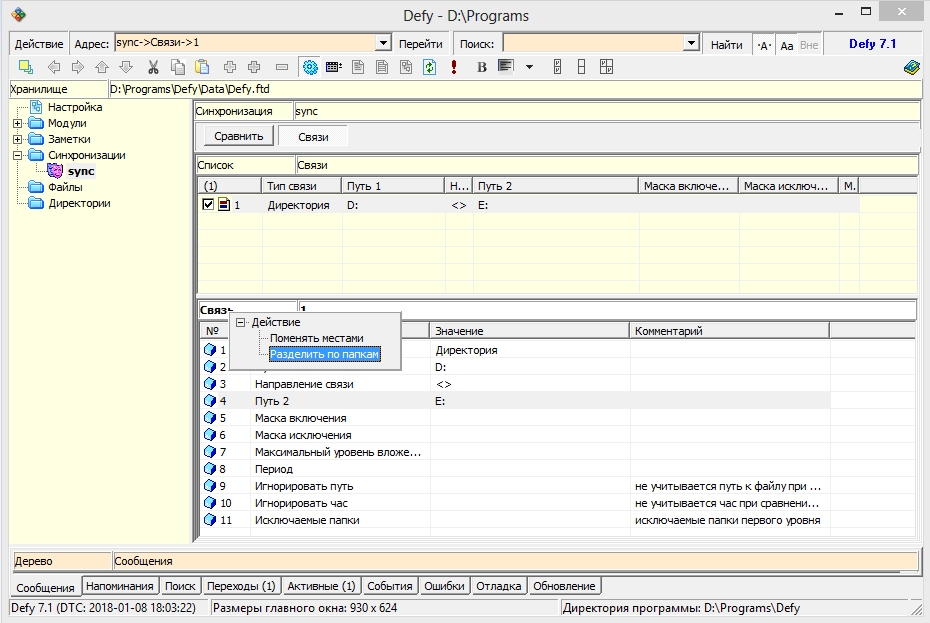Open the help book icon at toolbar right

tap(912, 67)
